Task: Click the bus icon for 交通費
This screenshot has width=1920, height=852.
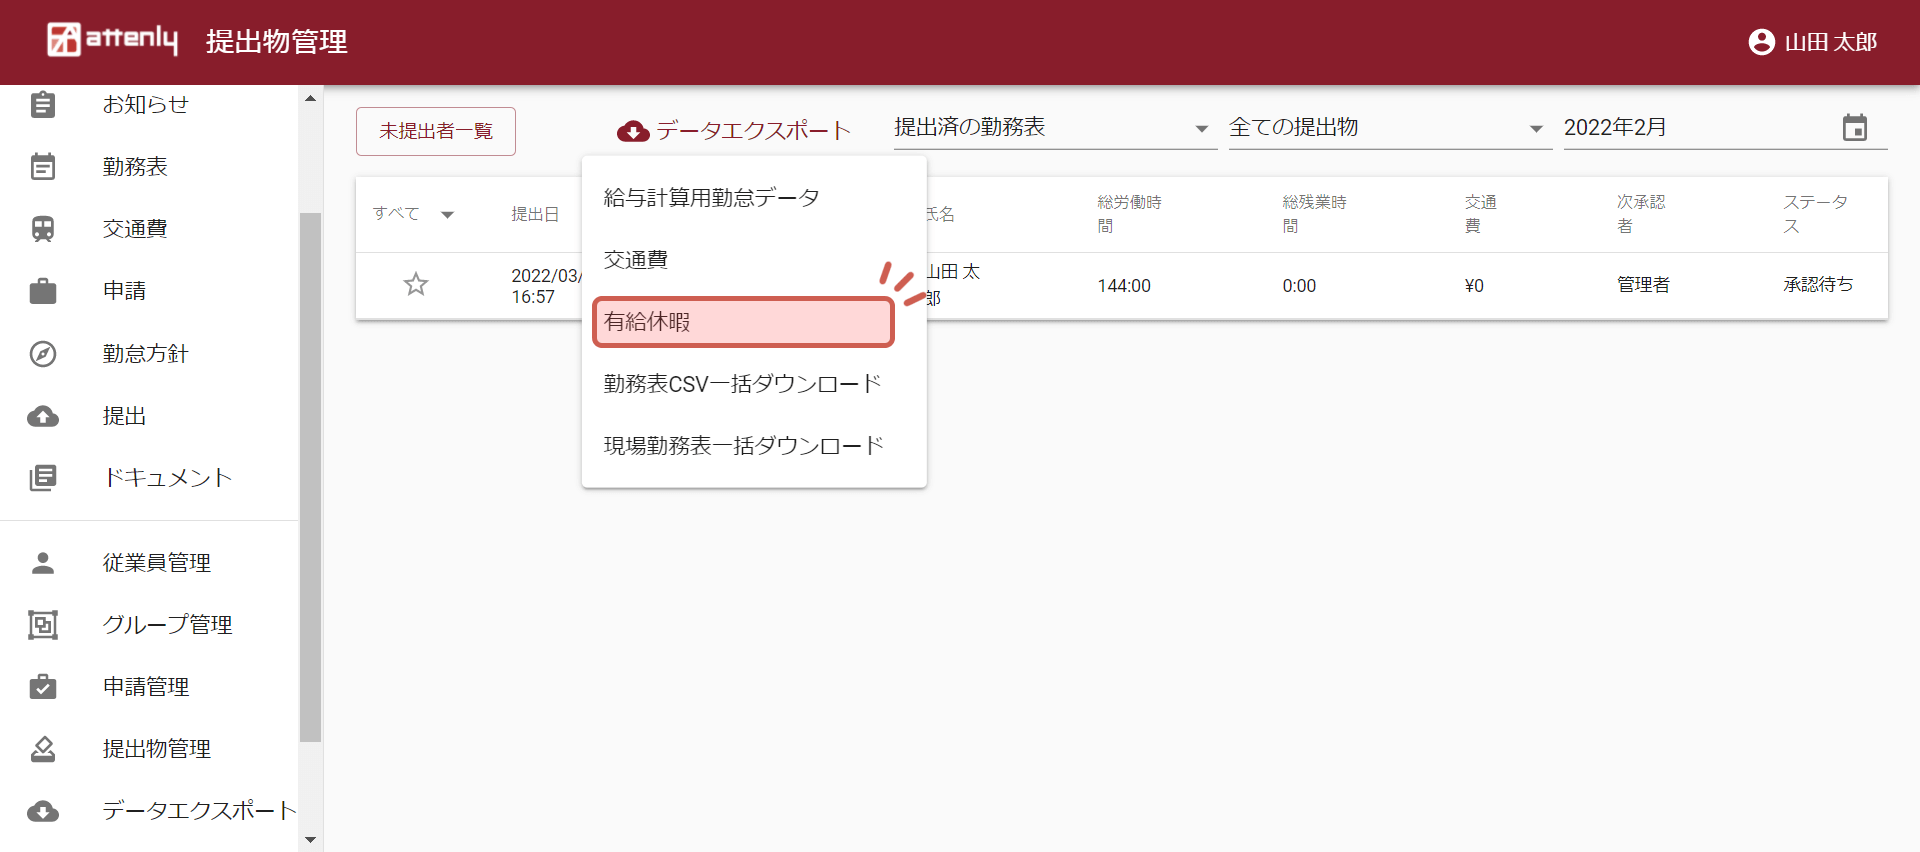Action: point(43,229)
